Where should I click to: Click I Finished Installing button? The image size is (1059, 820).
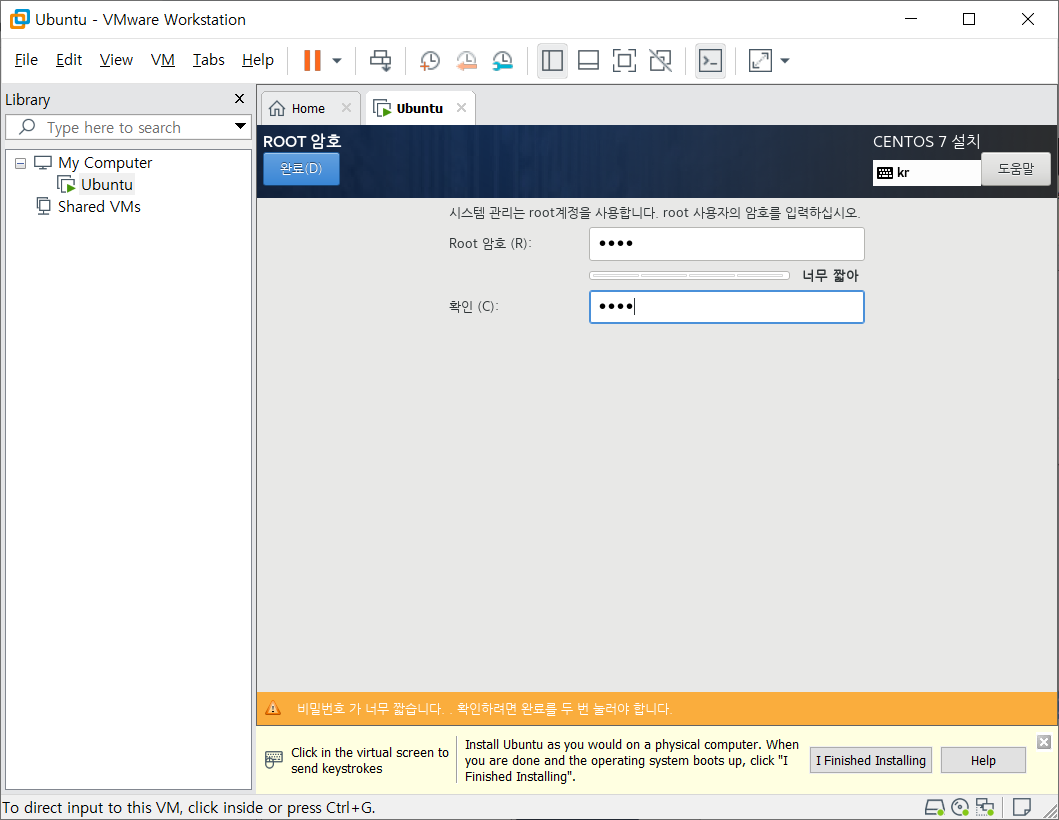tap(871, 761)
